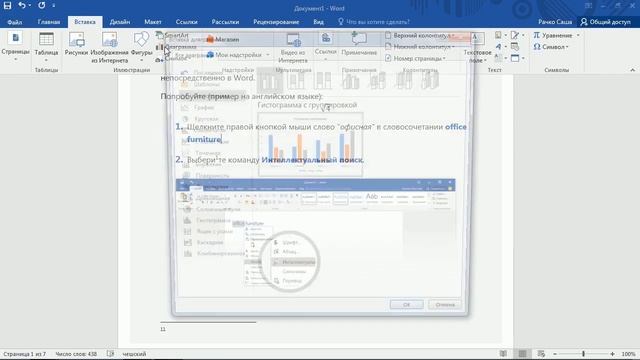Switch to the Главная tab
Viewport: 640px width, 360px height.
(x=49, y=22)
